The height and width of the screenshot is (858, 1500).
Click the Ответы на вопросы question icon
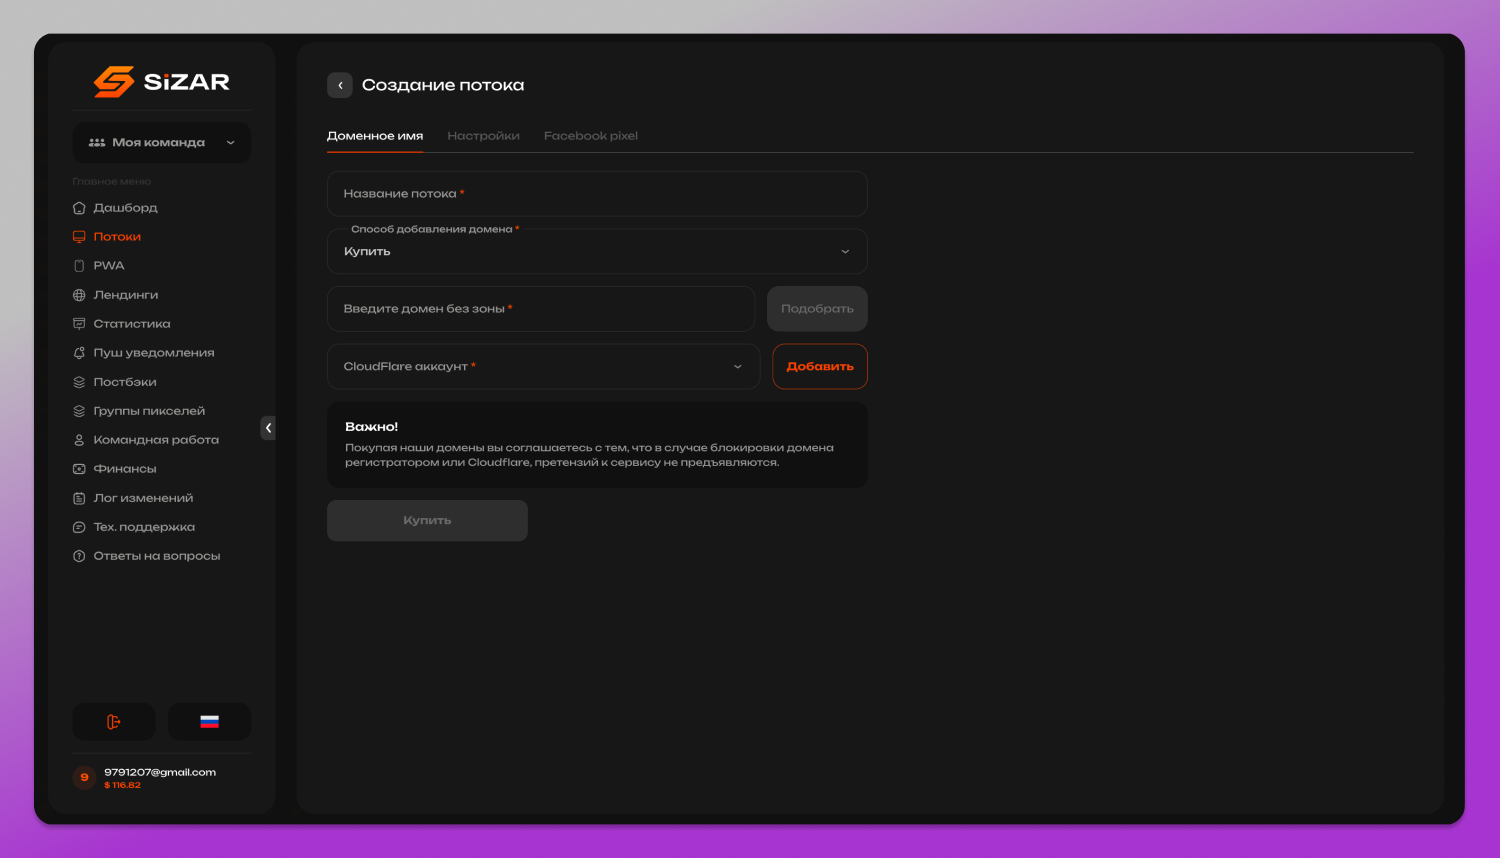[79, 556]
